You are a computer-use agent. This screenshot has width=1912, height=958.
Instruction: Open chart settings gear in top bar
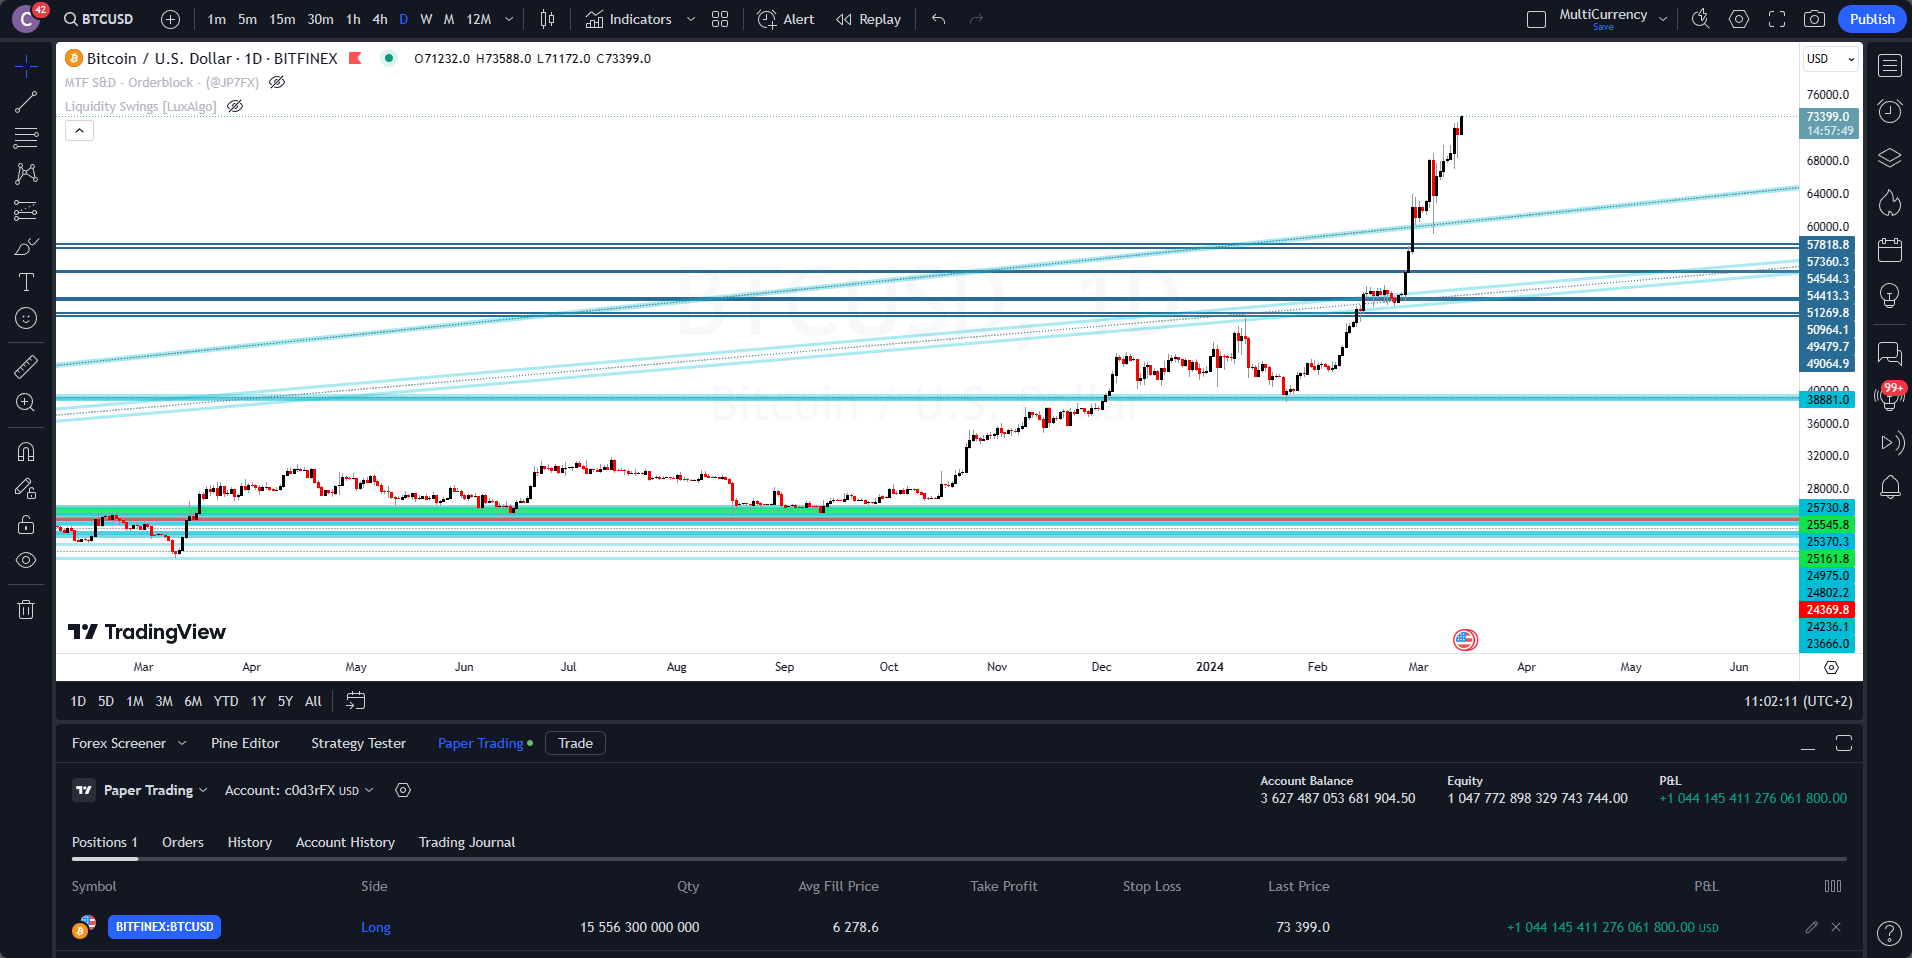tap(1739, 19)
